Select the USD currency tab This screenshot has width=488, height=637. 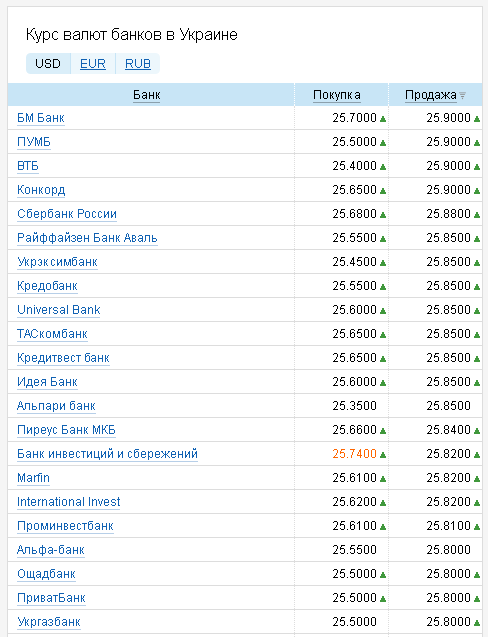pos(48,64)
